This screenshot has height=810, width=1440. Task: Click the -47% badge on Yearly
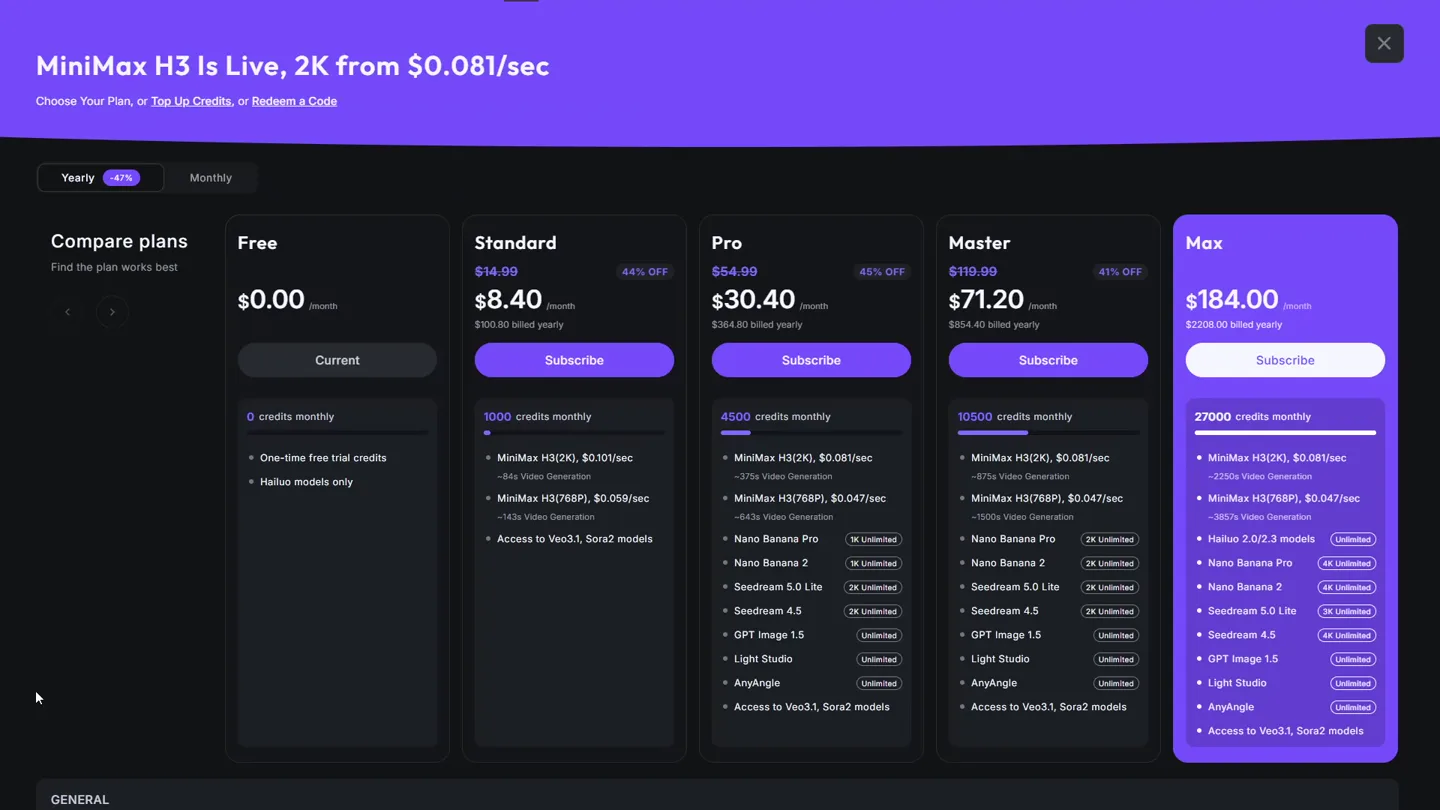click(x=121, y=178)
